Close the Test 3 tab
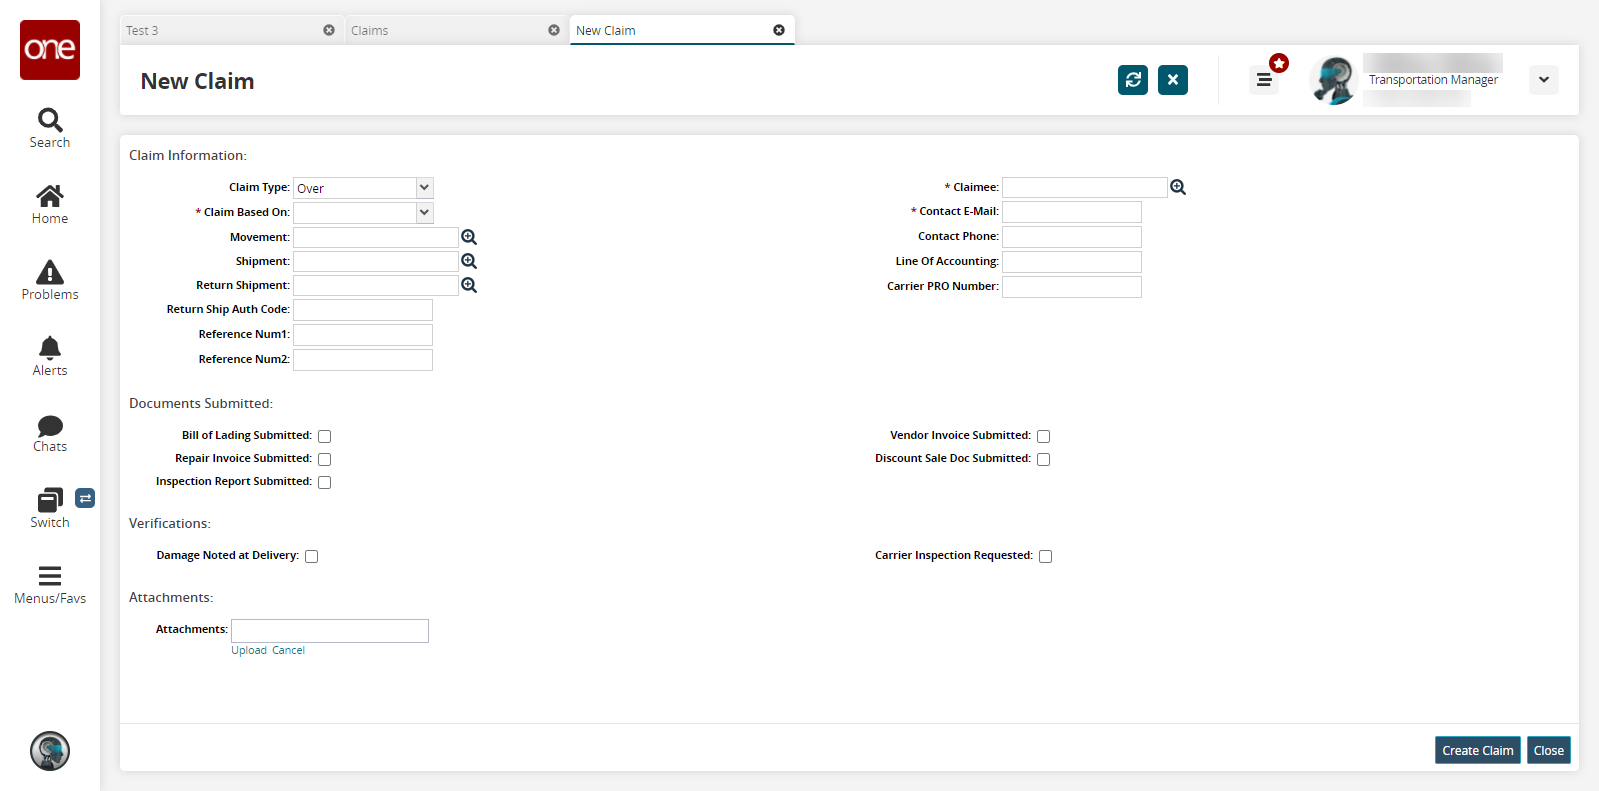The height and width of the screenshot is (791, 1599). click(329, 30)
